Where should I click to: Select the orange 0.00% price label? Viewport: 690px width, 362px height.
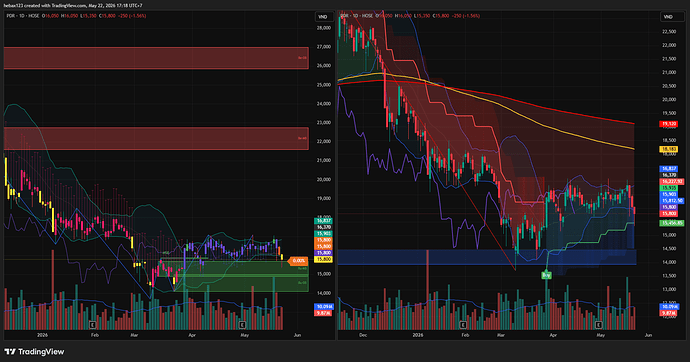(x=299, y=261)
